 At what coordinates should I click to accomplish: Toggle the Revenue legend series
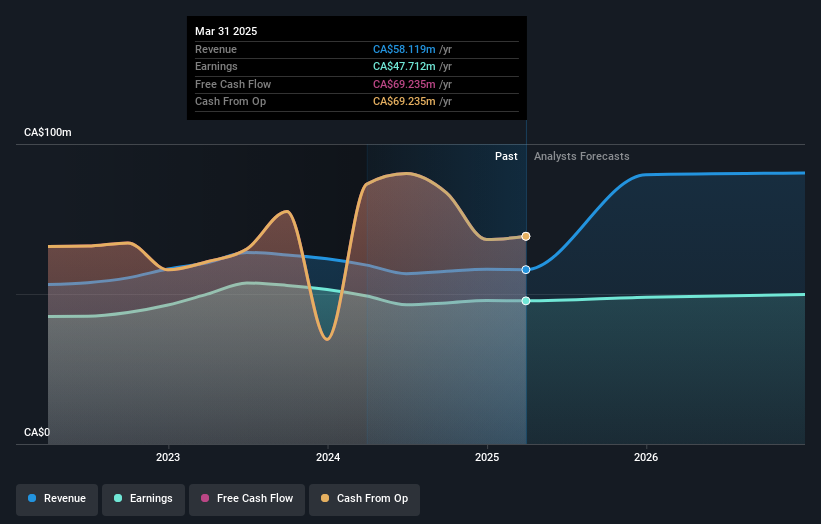57,499
